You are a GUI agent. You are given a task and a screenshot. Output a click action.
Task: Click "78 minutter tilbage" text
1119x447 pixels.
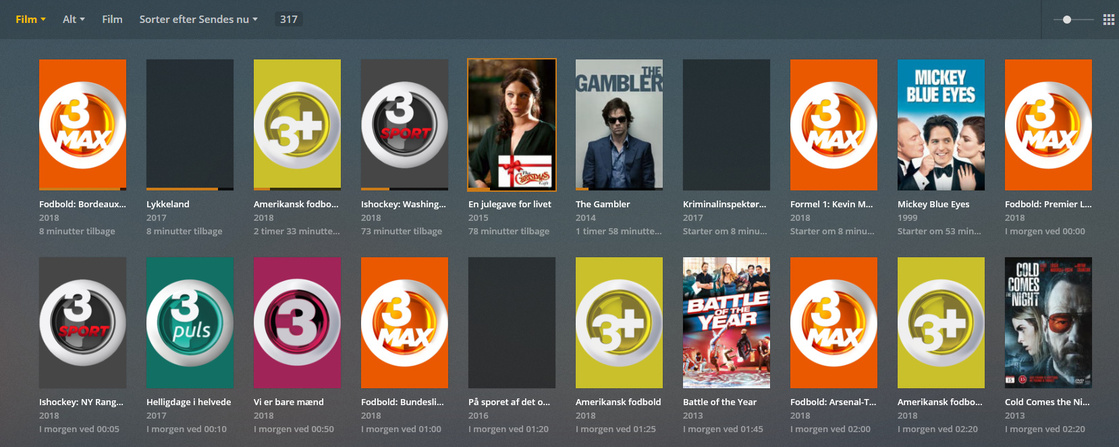[509, 231]
